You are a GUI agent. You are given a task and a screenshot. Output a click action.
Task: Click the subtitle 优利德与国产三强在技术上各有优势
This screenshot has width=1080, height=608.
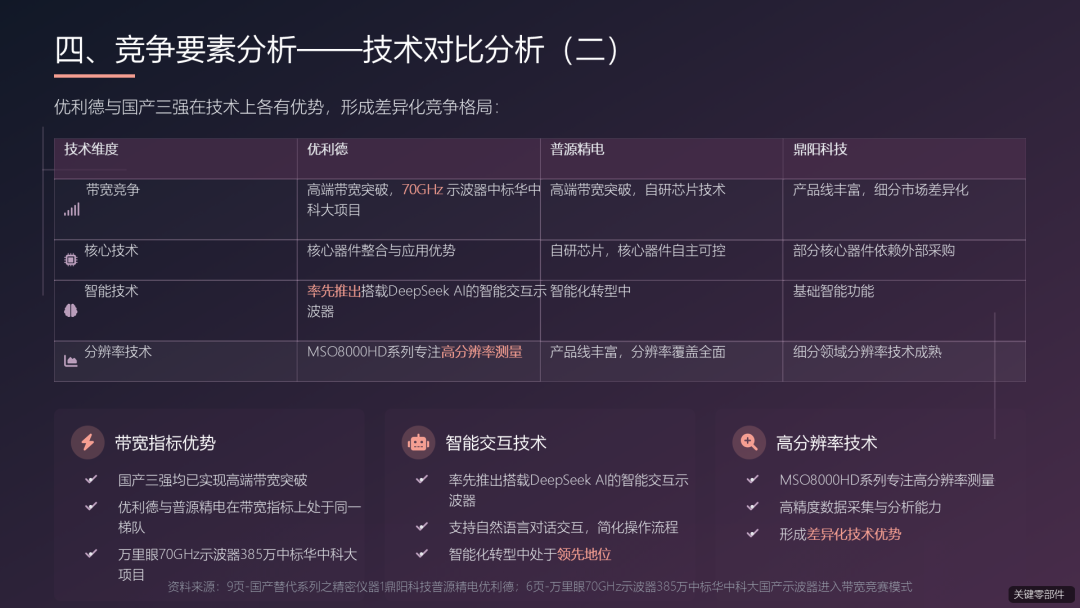(277, 107)
